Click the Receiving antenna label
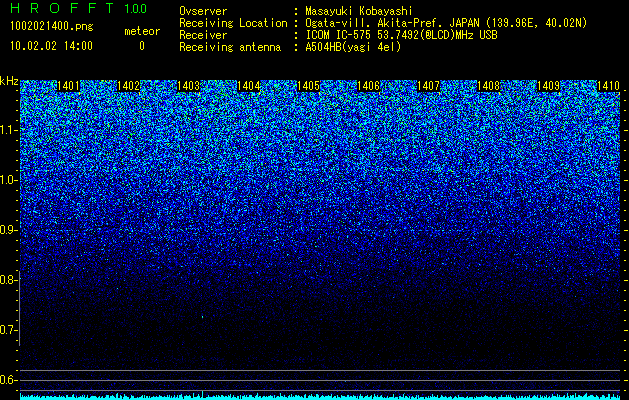629x400 pixels. point(230,47)
